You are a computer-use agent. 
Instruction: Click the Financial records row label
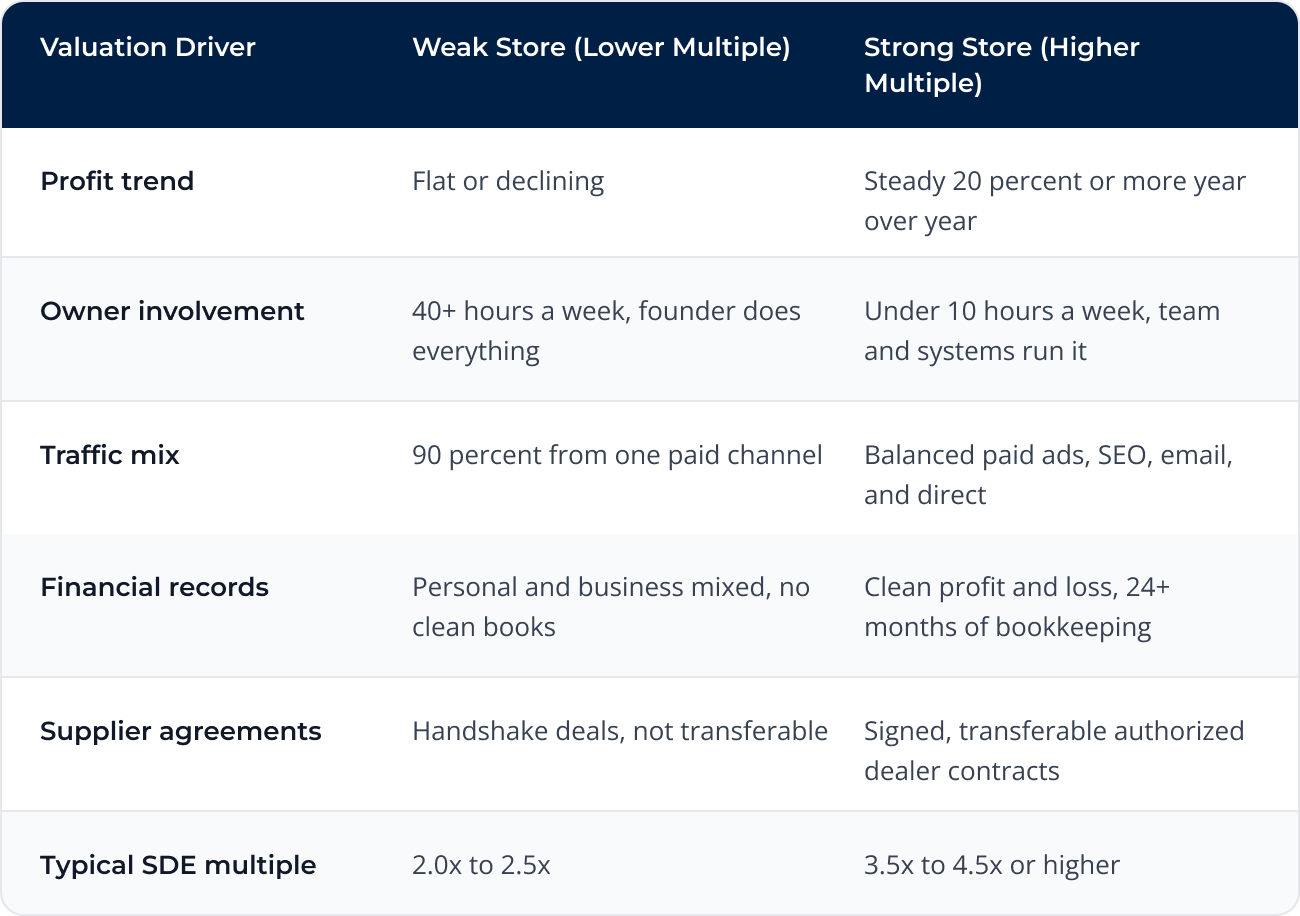tap(154, 587)
